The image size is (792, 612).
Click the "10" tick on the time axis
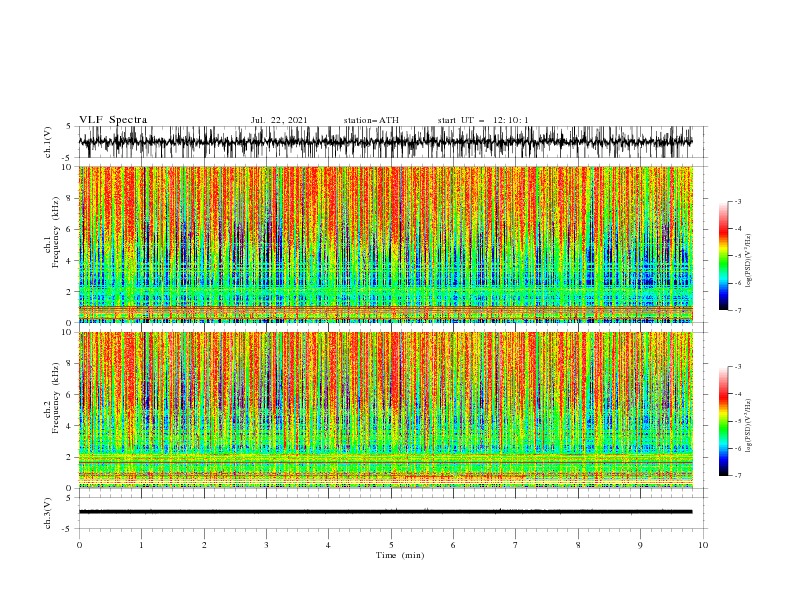coord(703,545)
